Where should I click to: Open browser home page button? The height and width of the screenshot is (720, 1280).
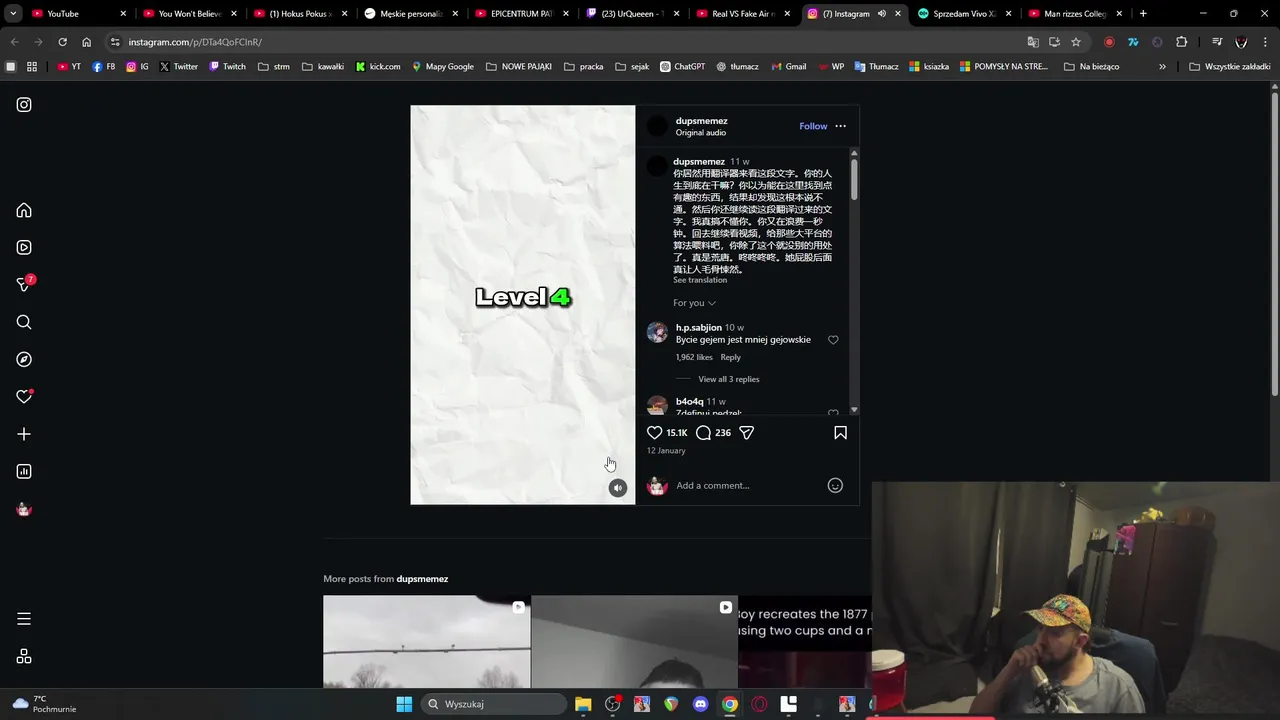coord(86,42)
